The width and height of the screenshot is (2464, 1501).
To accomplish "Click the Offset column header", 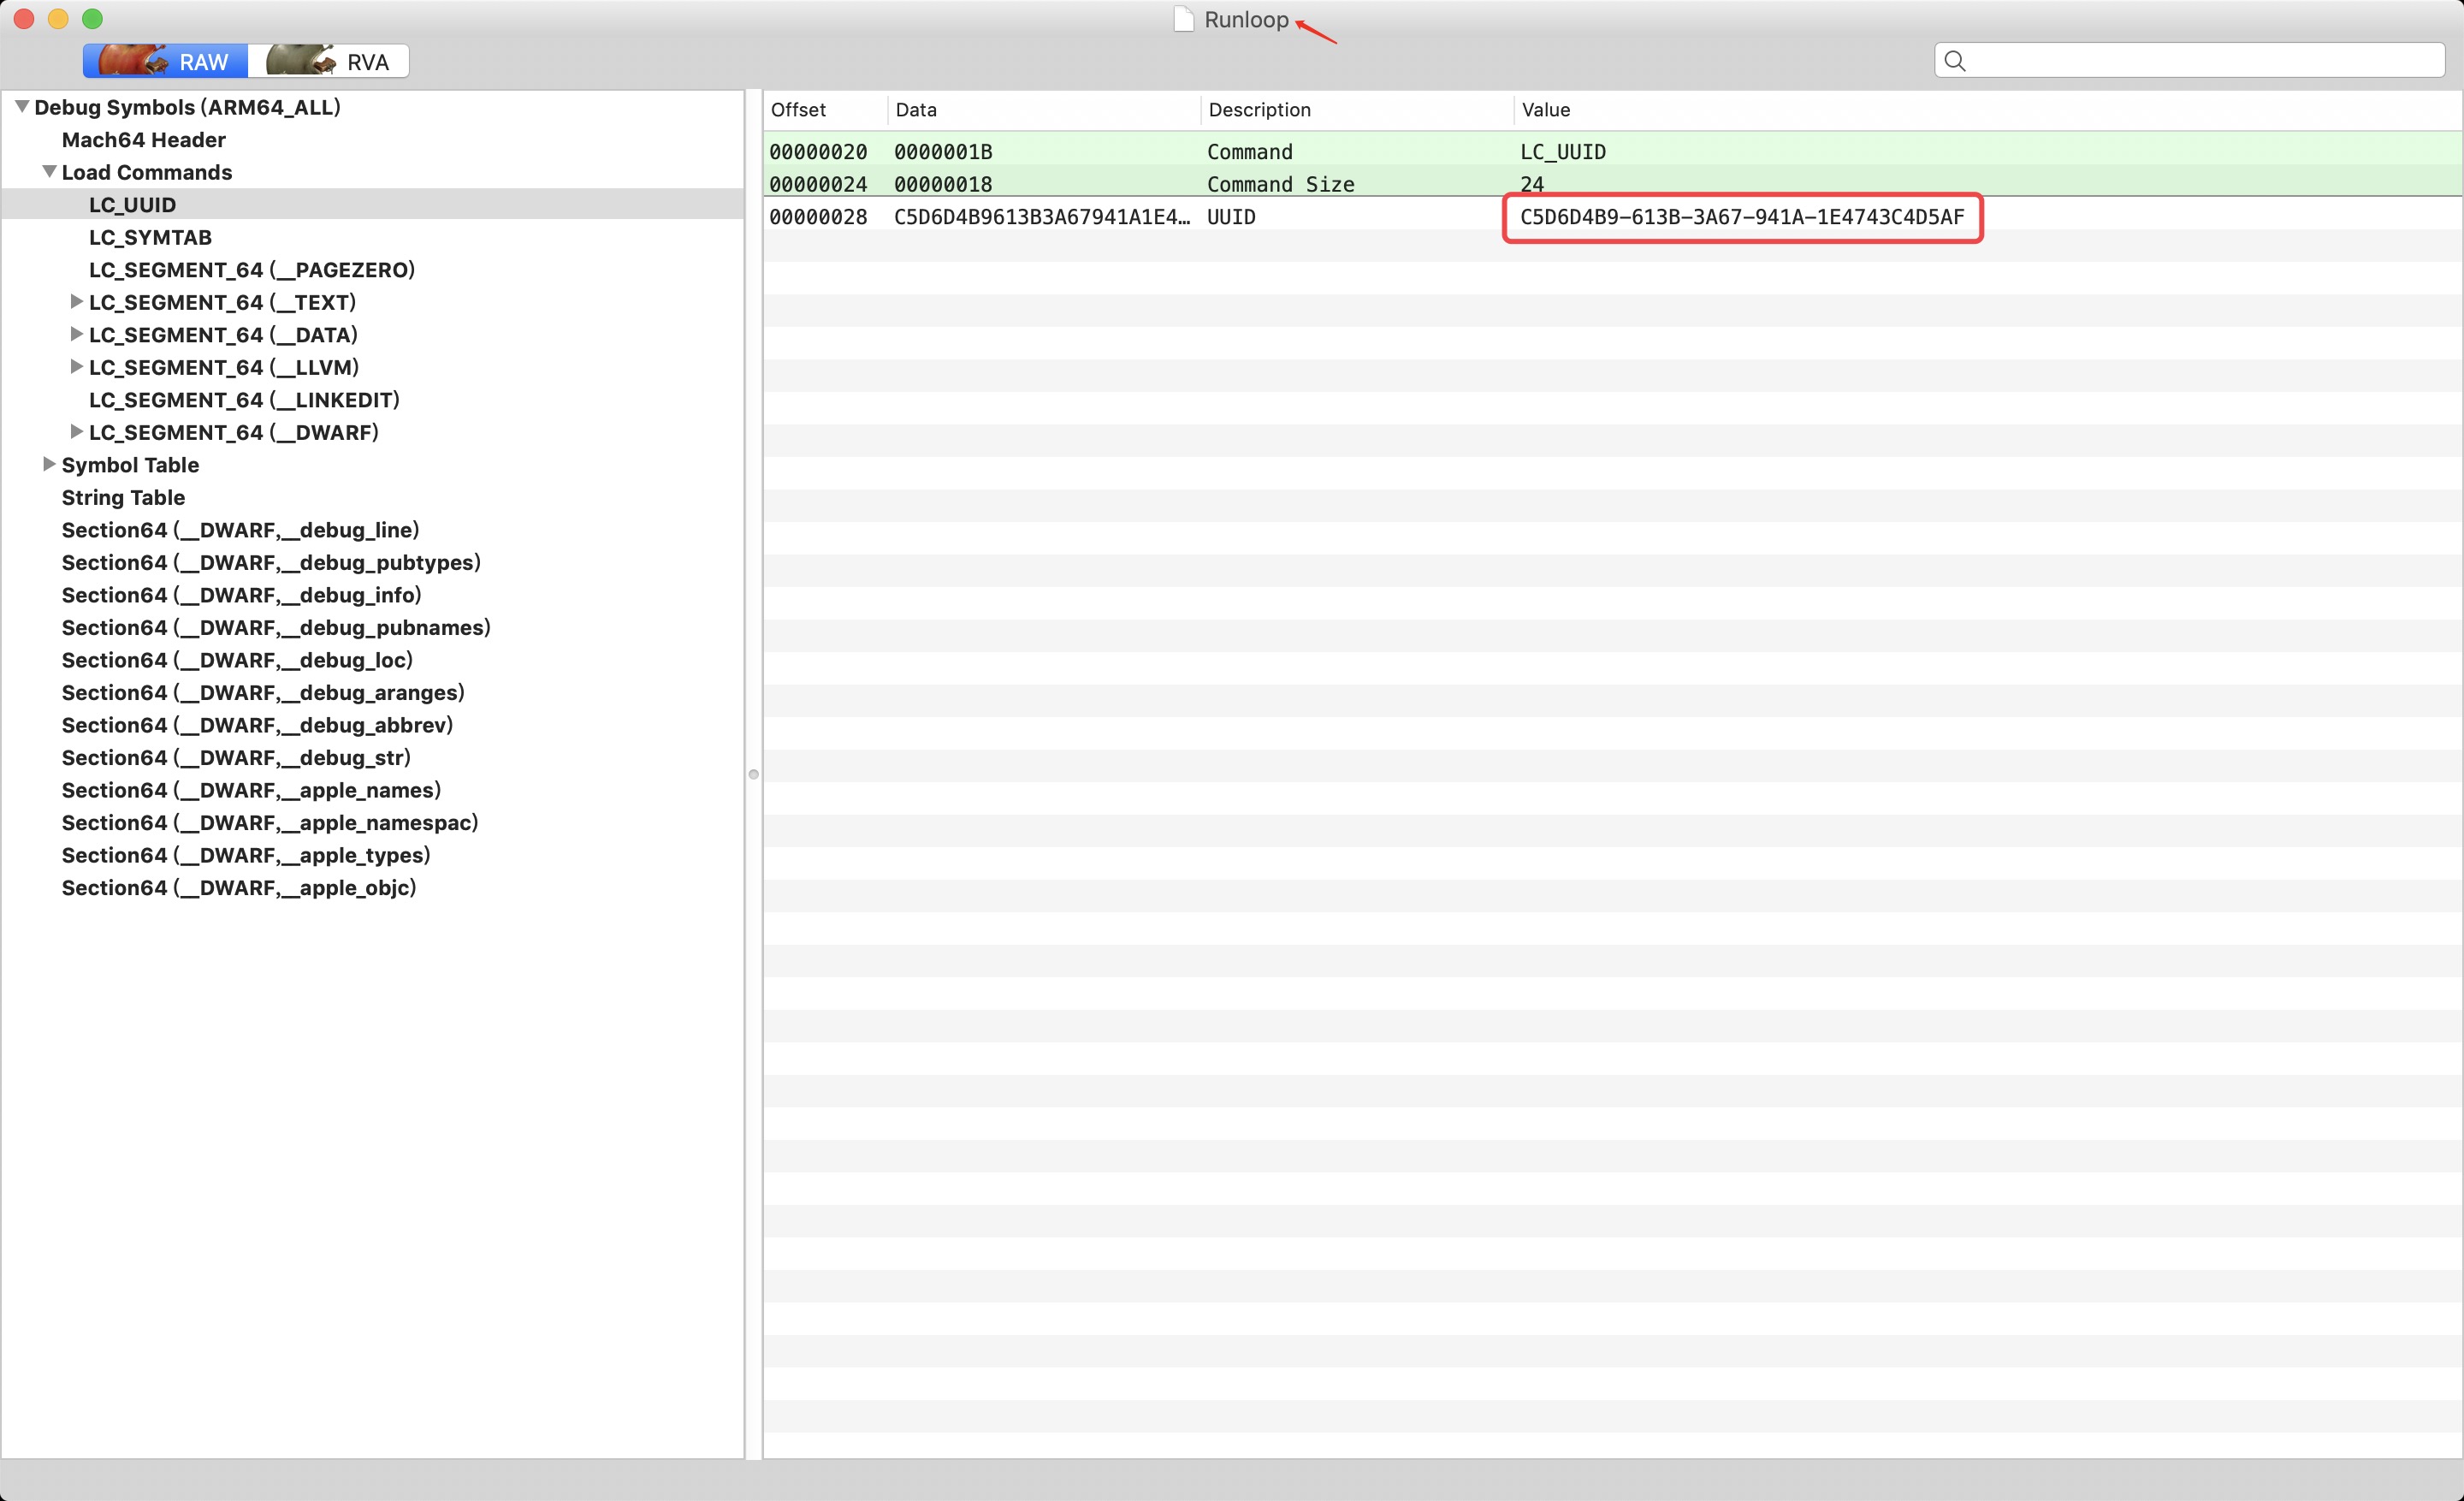I will tap(798, 110).
